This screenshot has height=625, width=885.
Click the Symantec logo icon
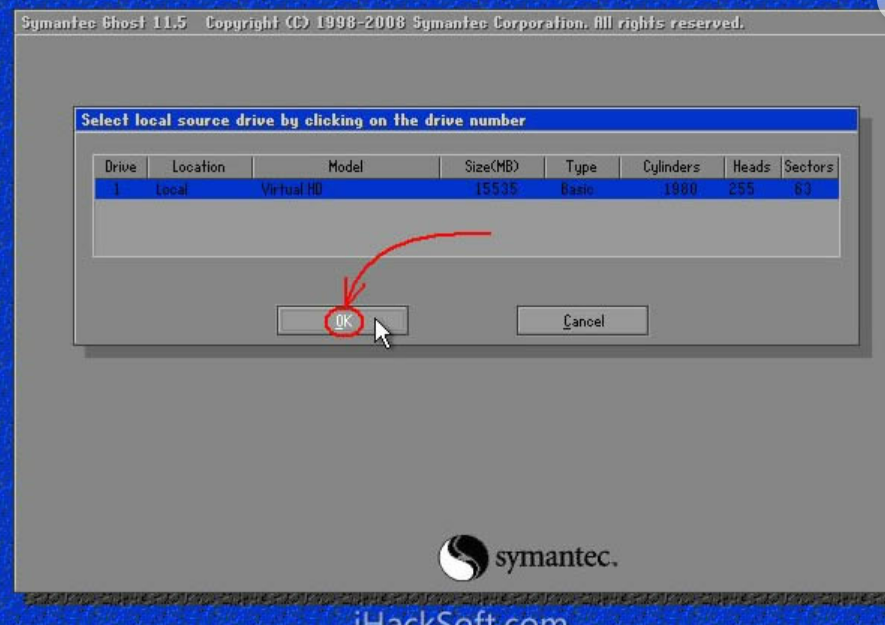(462, 558)
